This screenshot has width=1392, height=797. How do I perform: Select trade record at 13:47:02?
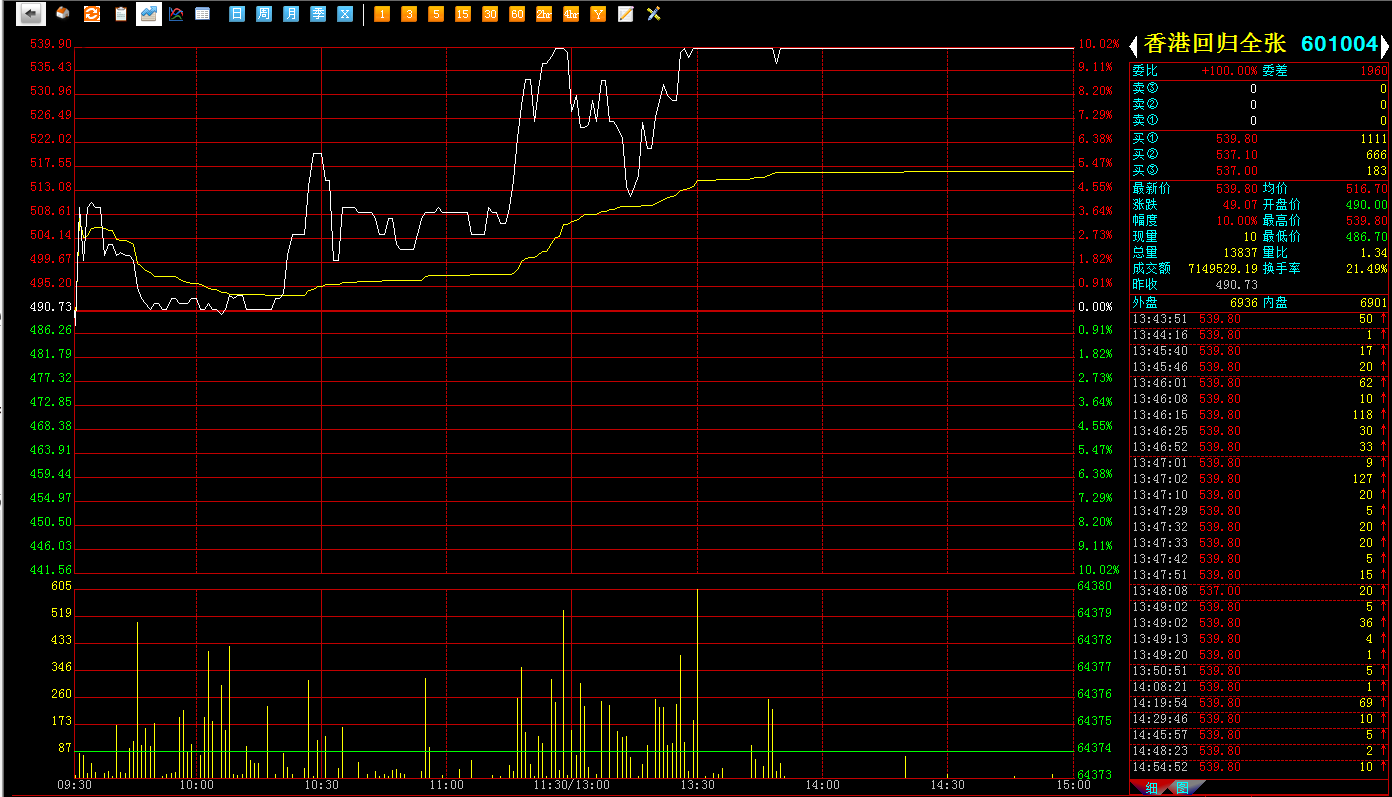coord(1260,479)
